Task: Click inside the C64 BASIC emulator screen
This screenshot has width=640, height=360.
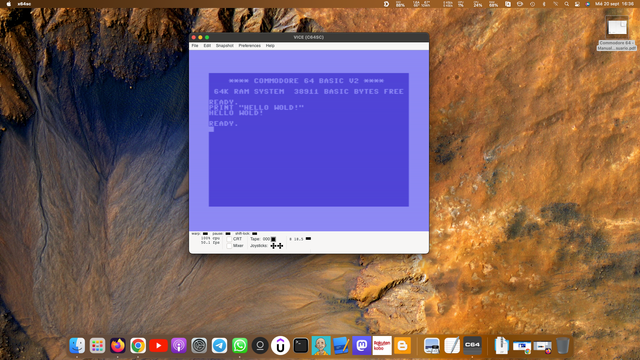Action: (x=309, y=140)
